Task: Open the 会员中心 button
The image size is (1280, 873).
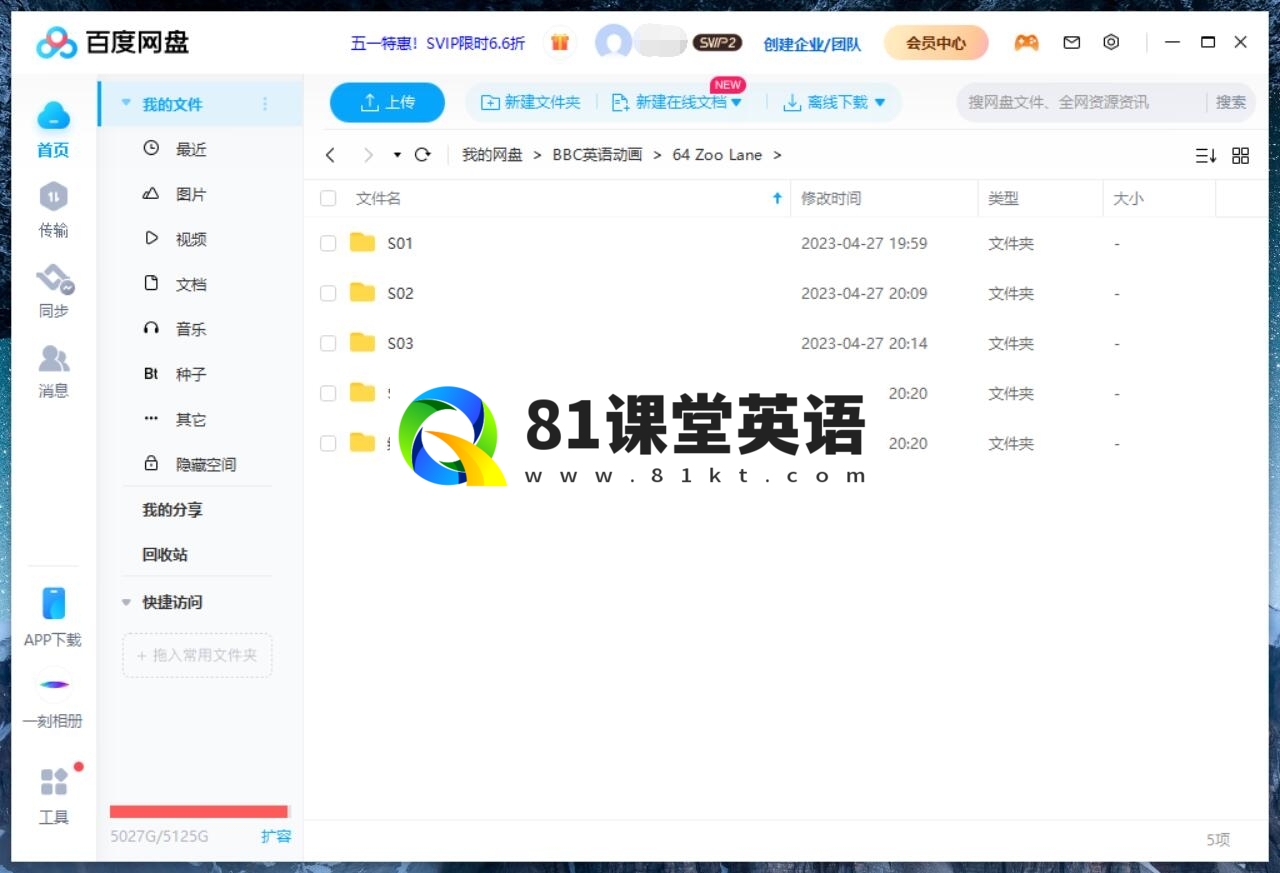Action: pyautogui.click(x=936, y=43)
